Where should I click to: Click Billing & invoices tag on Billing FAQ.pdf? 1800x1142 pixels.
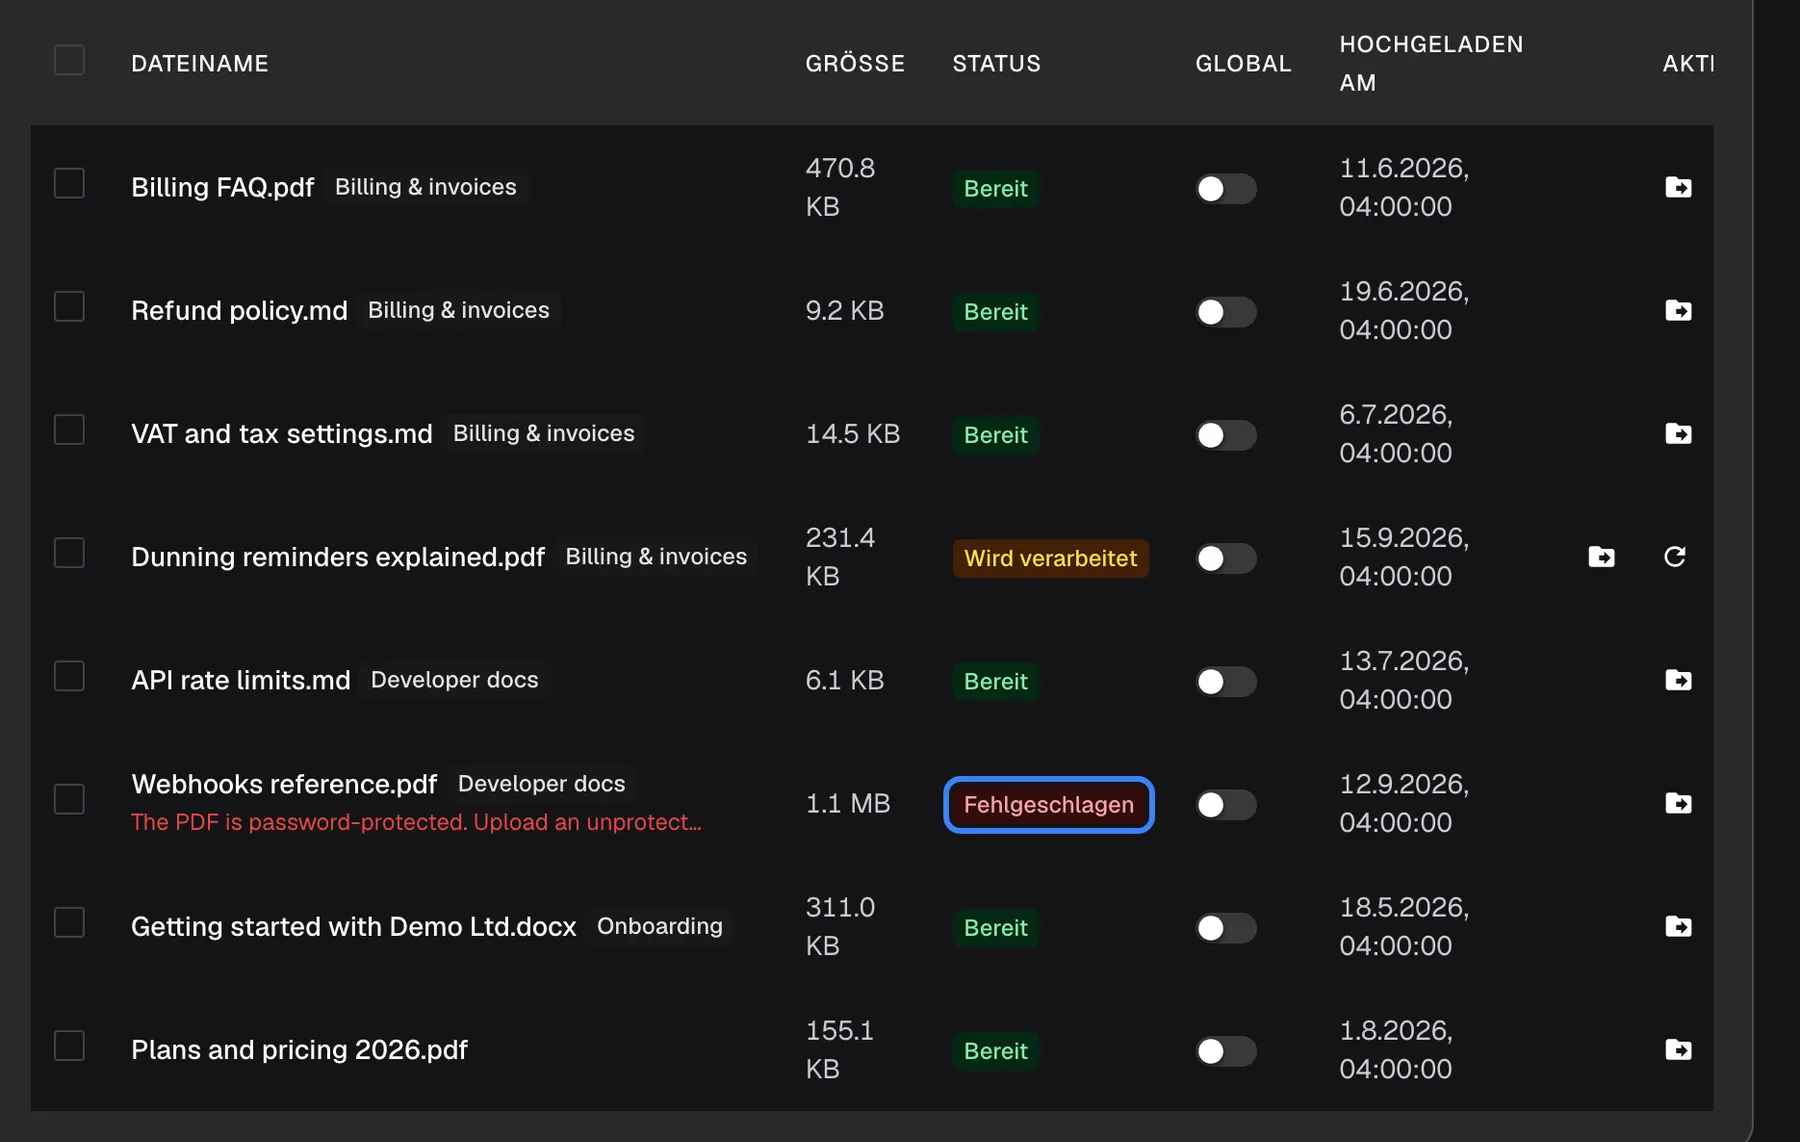426,187
